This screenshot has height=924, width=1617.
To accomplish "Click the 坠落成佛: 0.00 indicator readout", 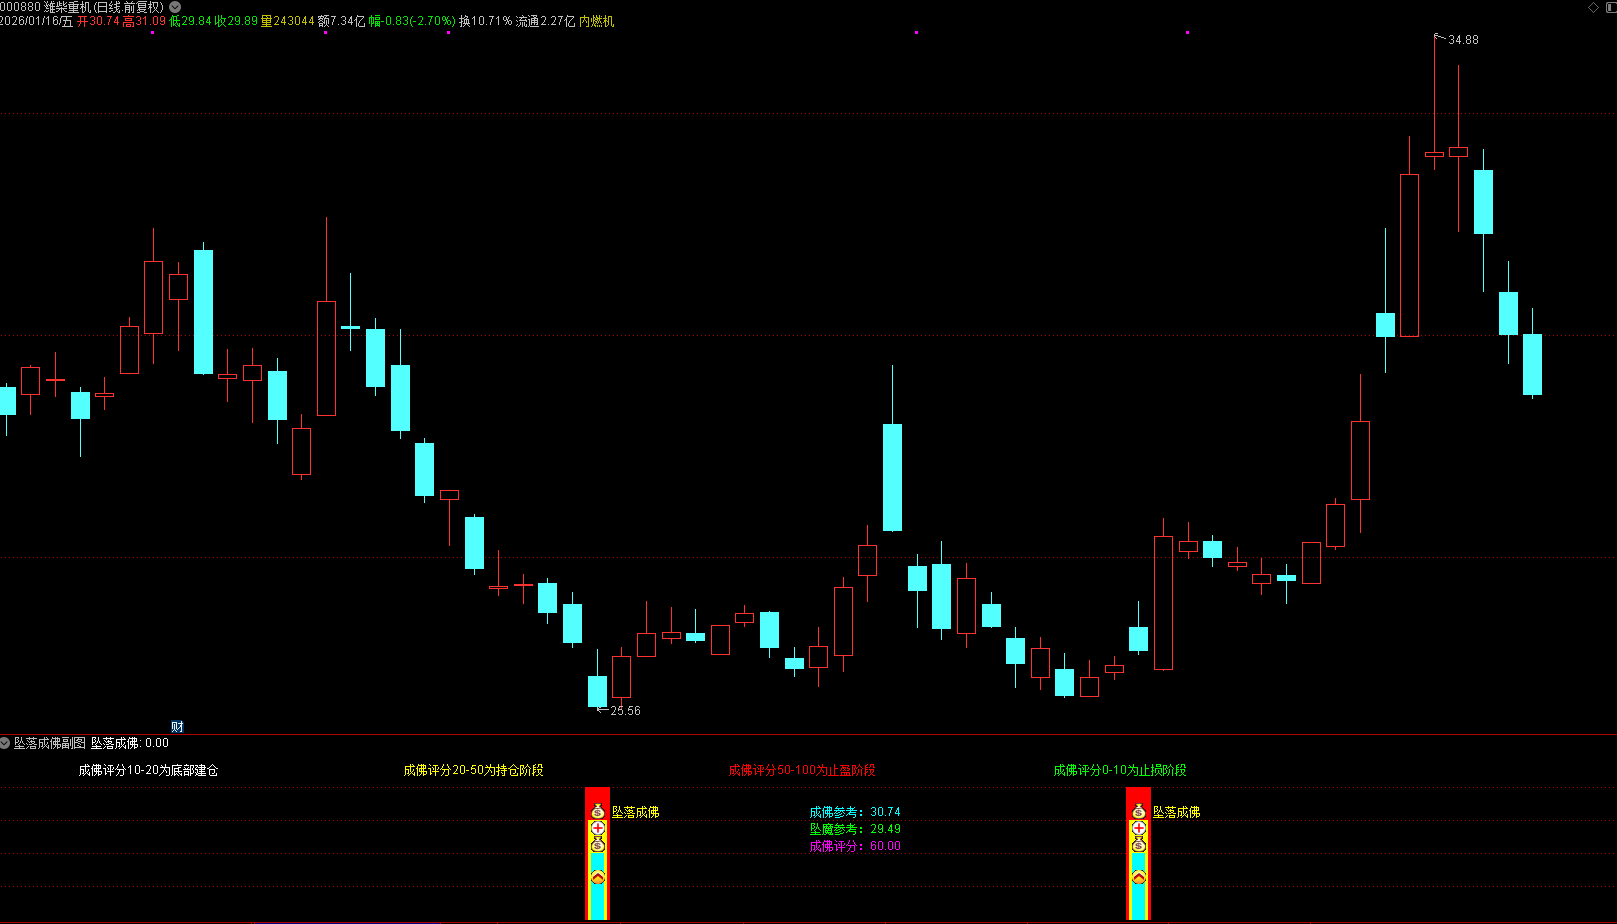I will click(130, 743).
